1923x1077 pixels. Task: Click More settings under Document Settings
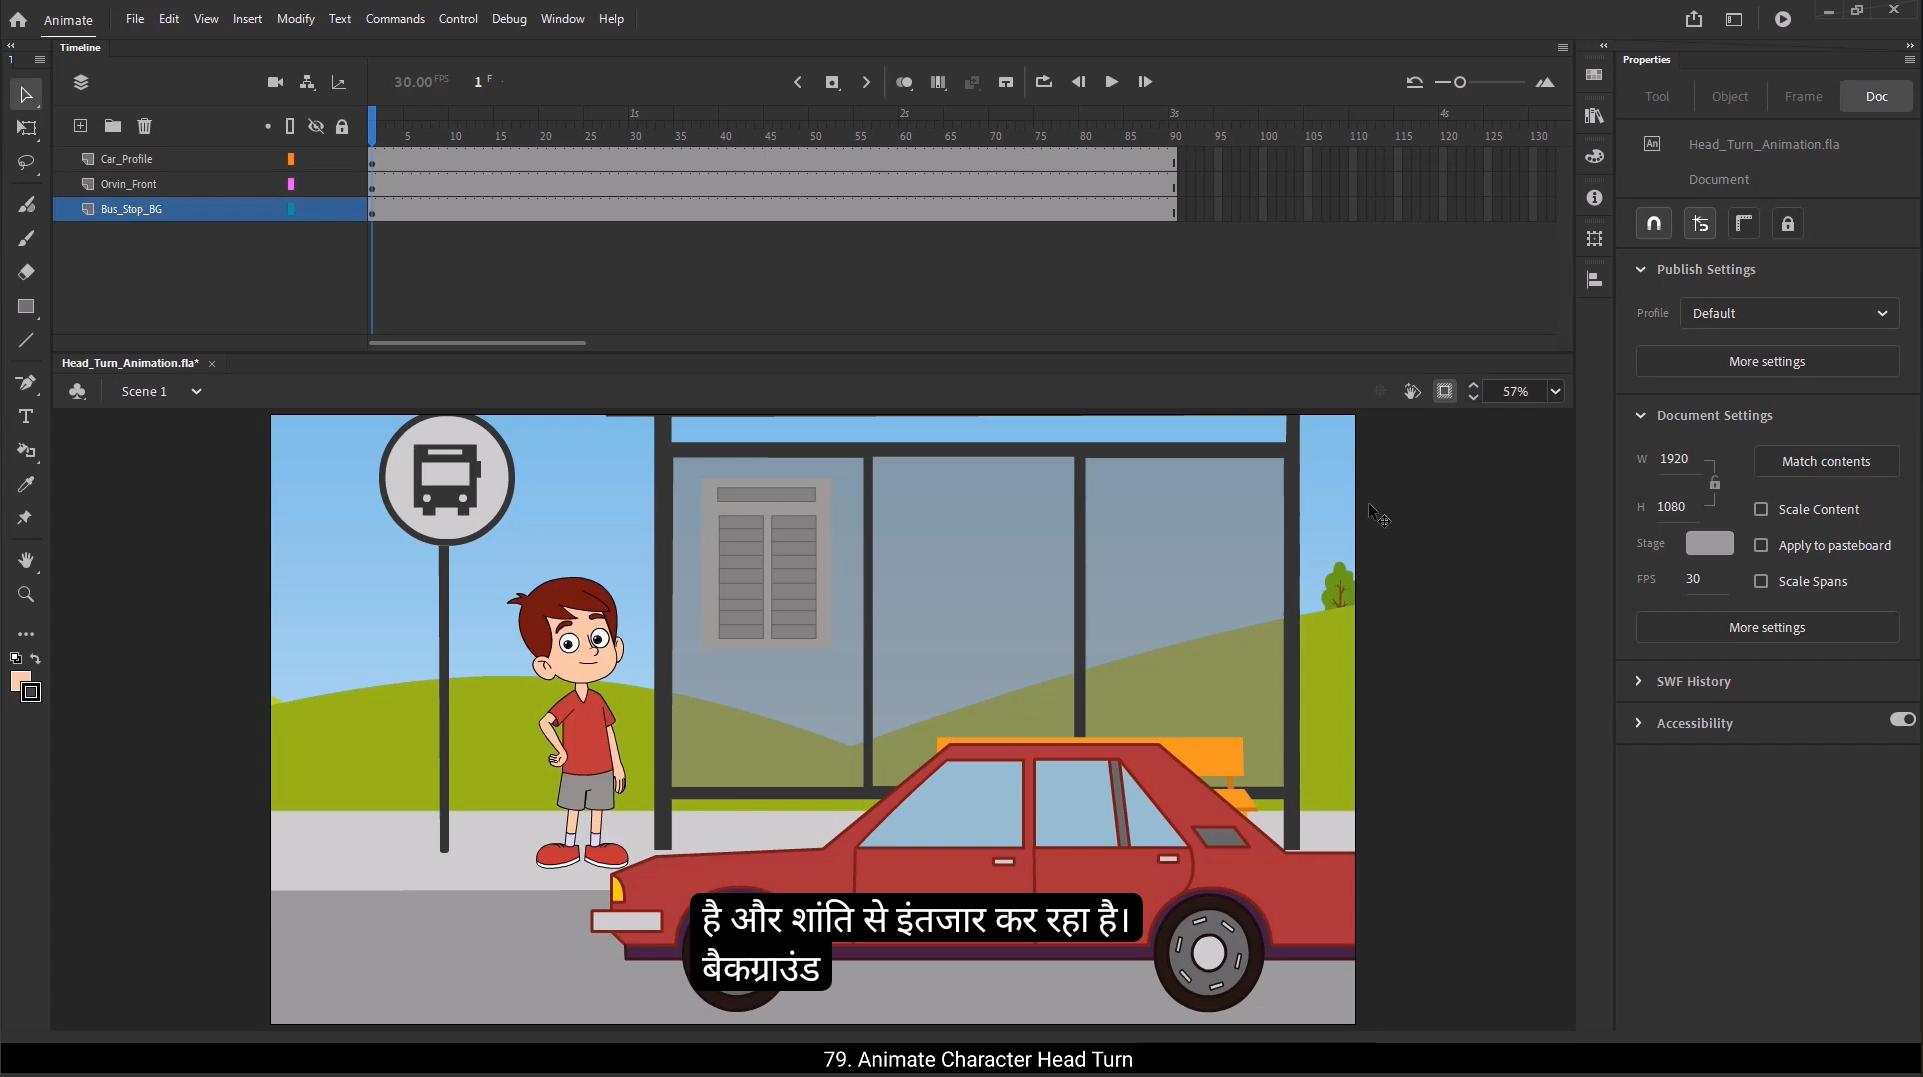pos(1767,628)
